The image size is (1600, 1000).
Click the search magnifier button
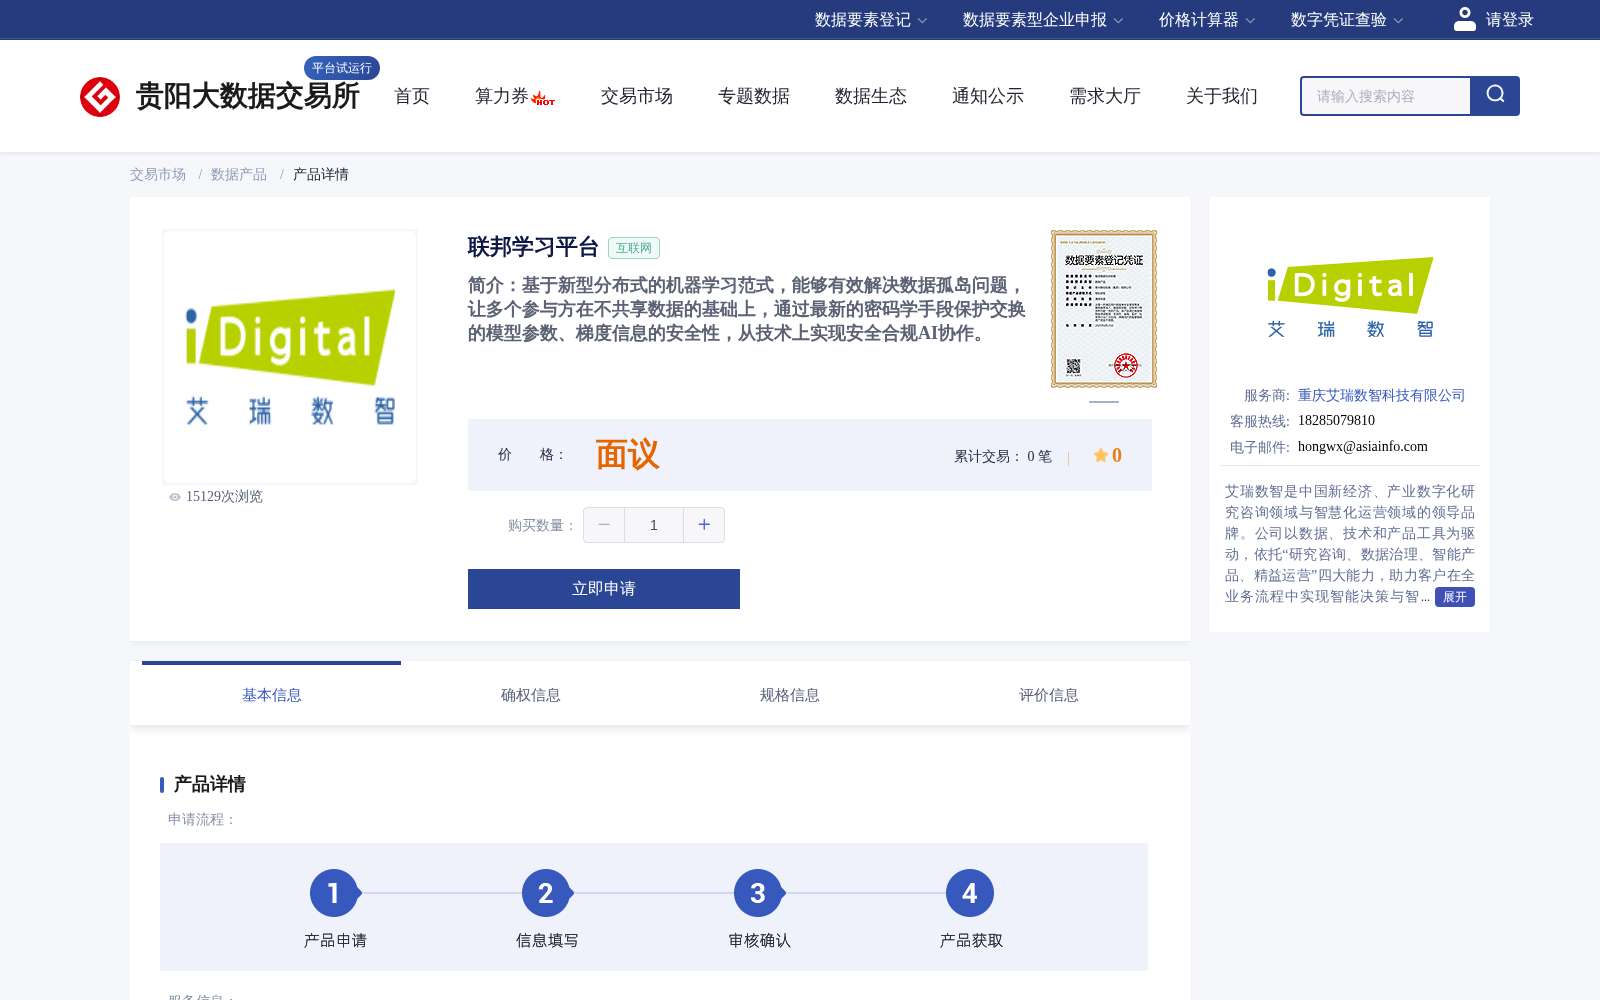pos(1495,96)
